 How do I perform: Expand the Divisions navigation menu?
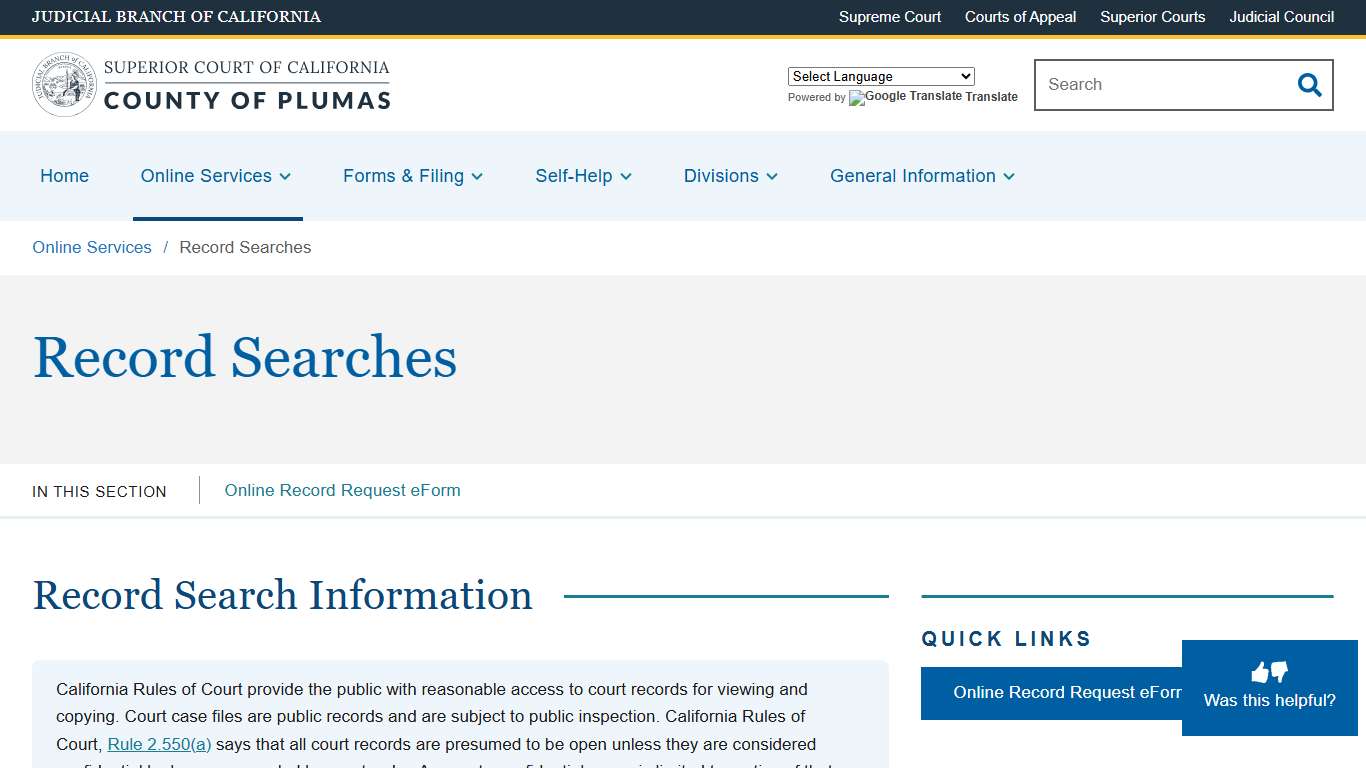click(x=730, y=176)
